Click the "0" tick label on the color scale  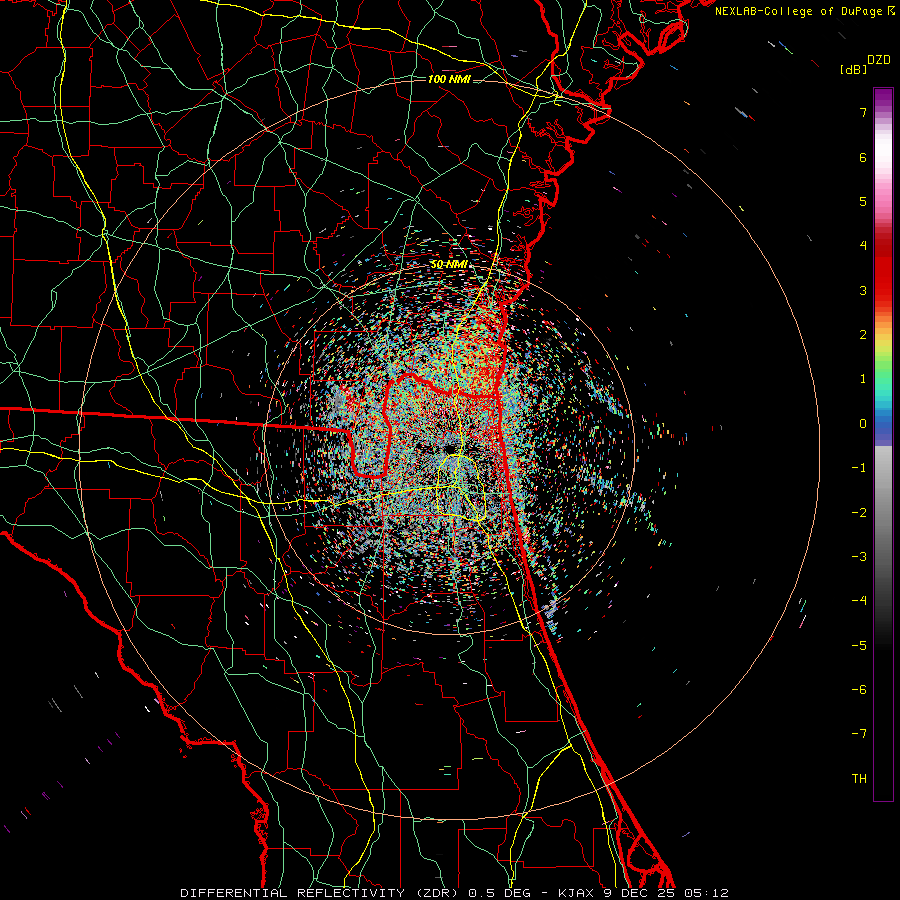[863, 424]
